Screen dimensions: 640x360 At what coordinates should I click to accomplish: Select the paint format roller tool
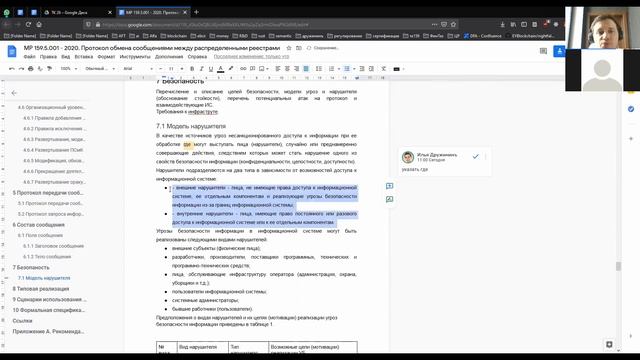click(49, 69)
